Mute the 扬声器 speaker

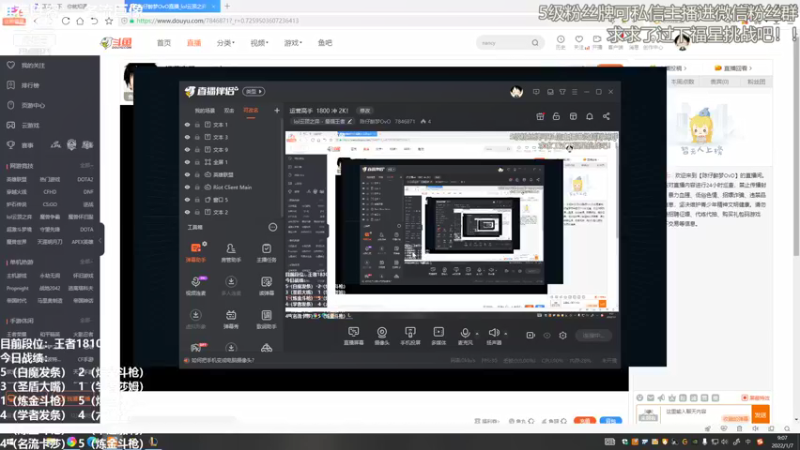point(493,336)
